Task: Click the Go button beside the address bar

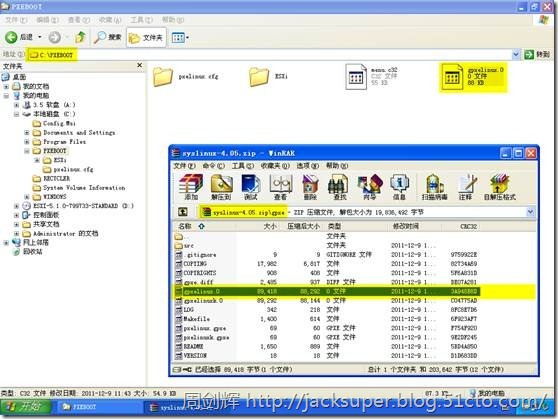Action: click(x=537, y=54)
